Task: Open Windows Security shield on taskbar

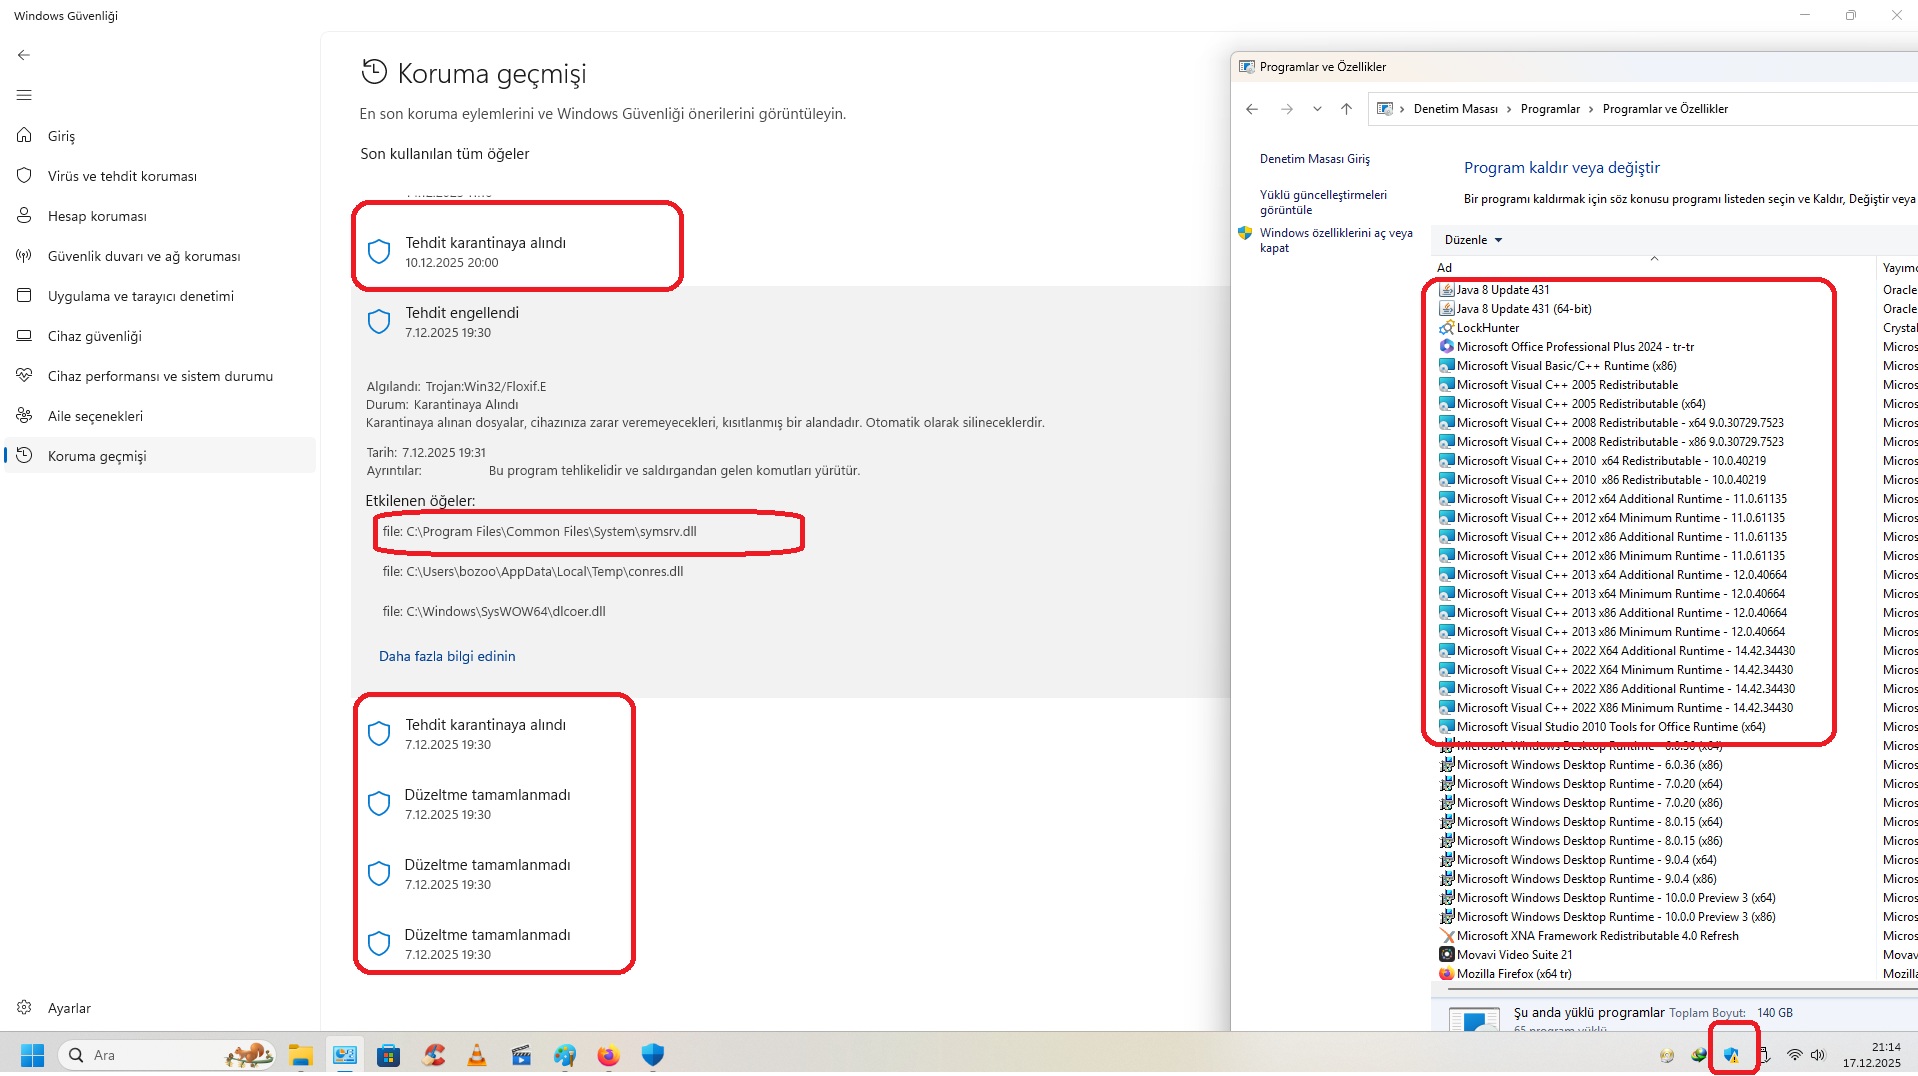Action: pos(653,1055)
